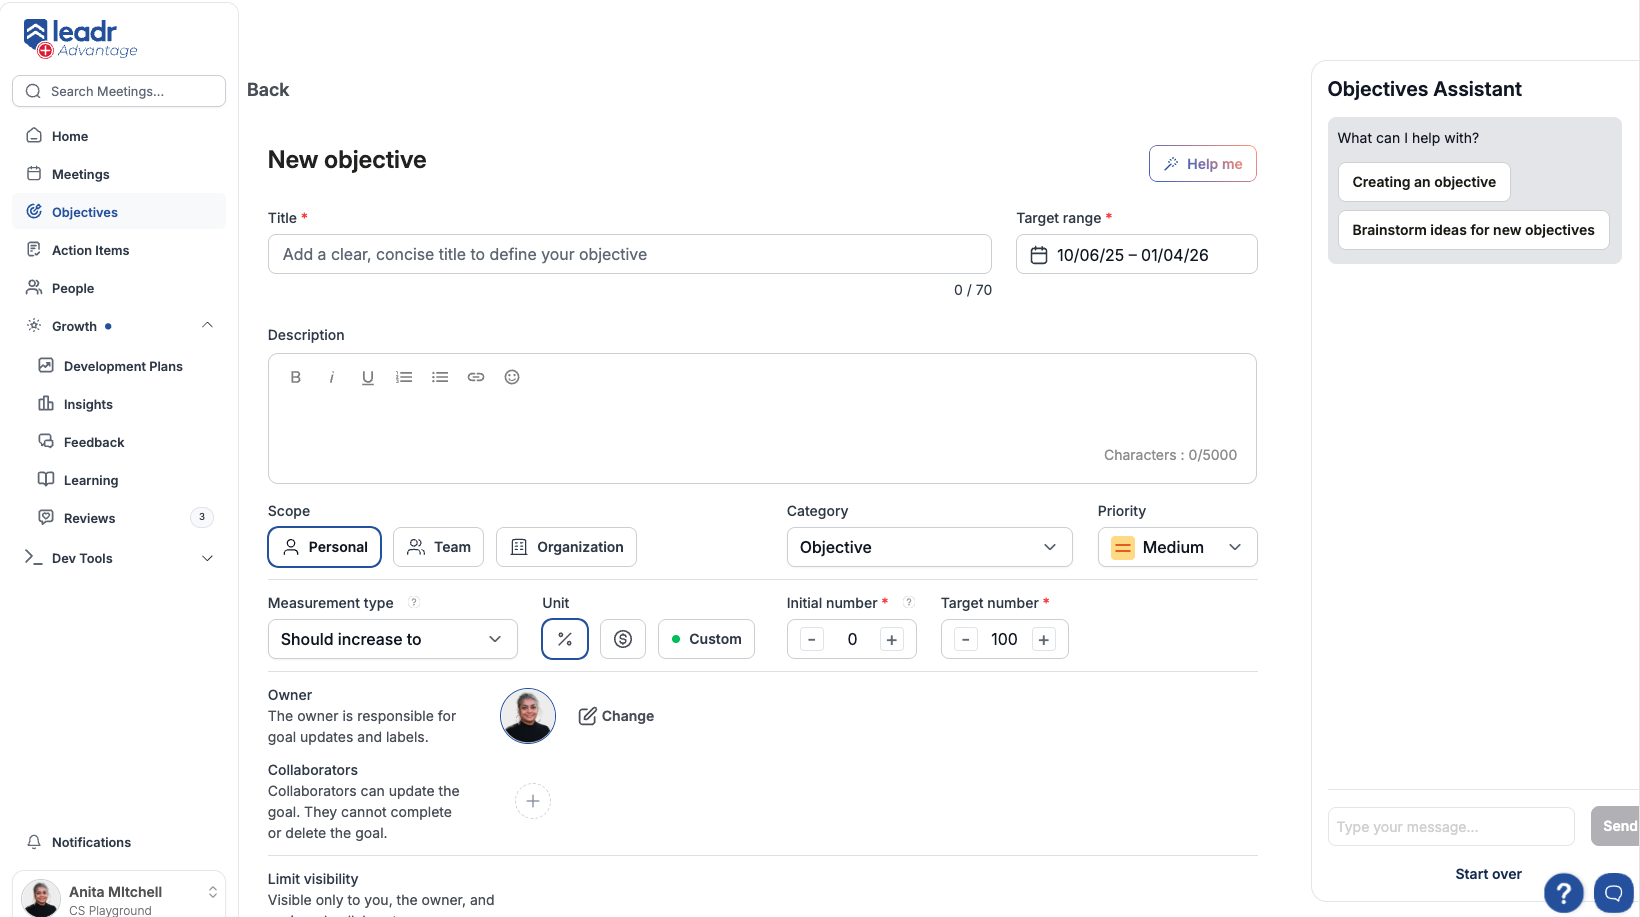Open Action Items in sidebar
Screen dimensions: 1640x917
tap(119, 250)
